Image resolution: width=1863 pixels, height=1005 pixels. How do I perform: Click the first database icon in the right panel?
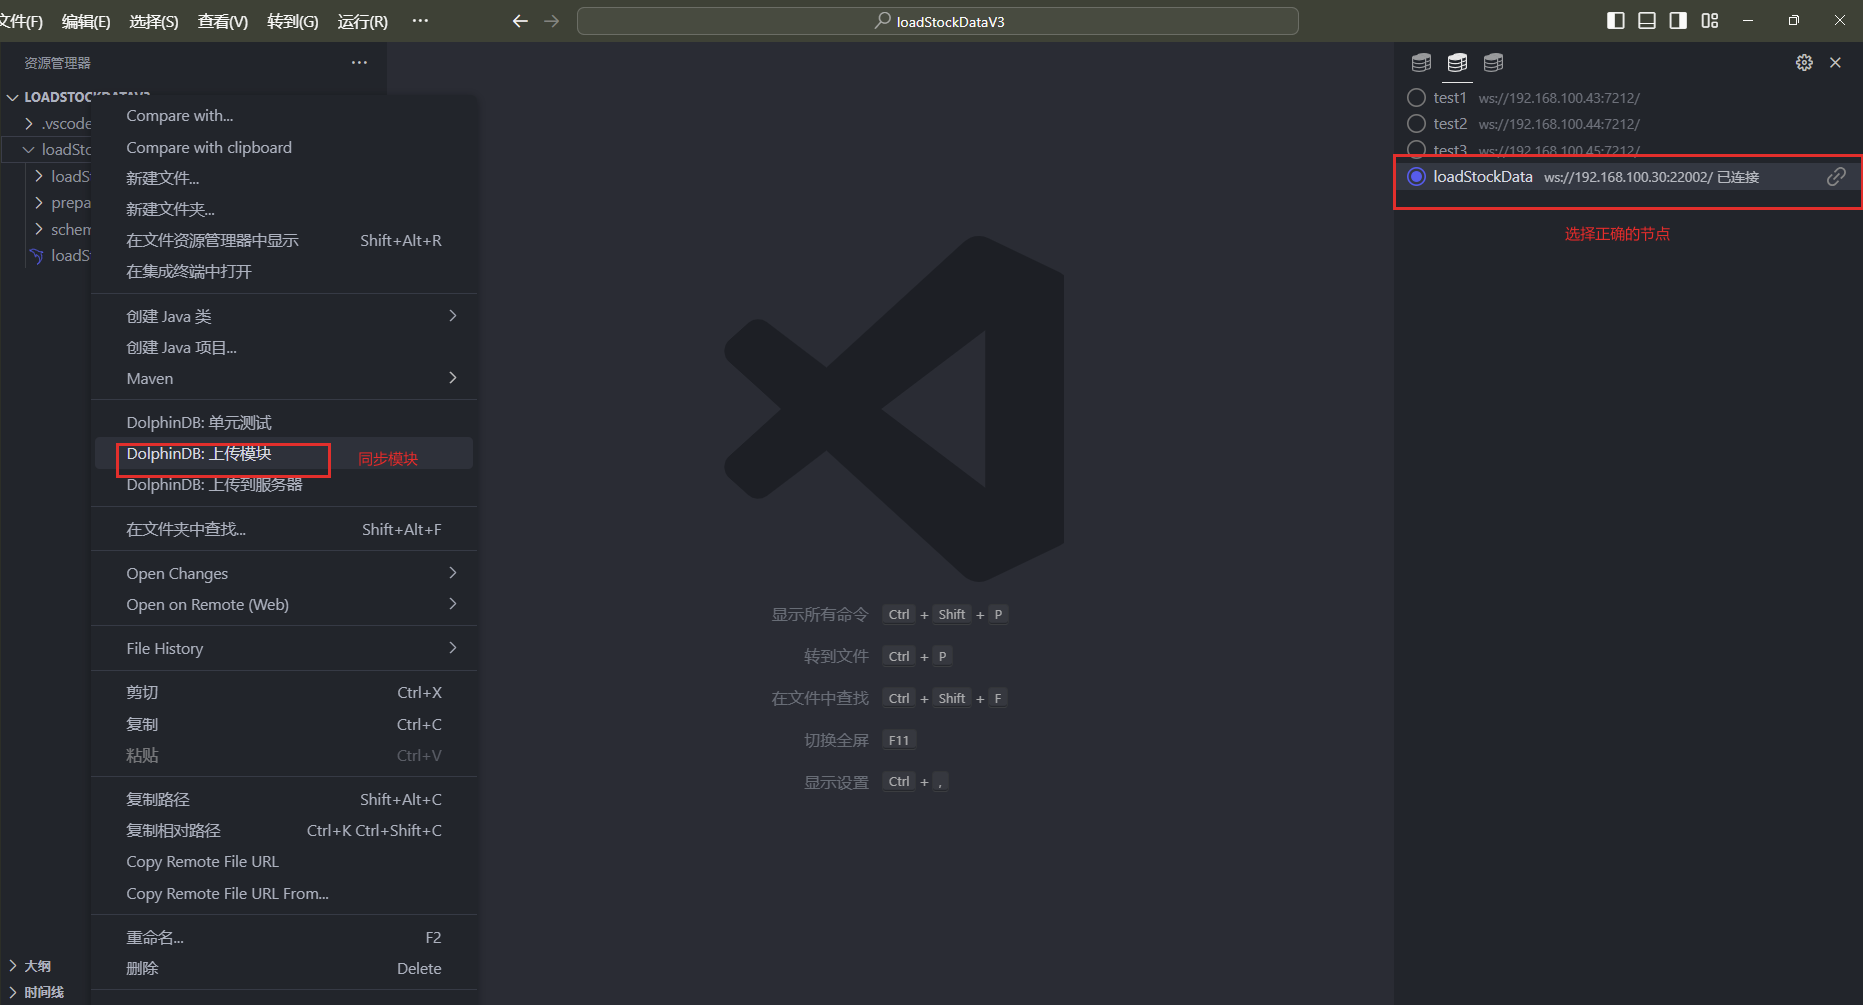pos(1421,63)
